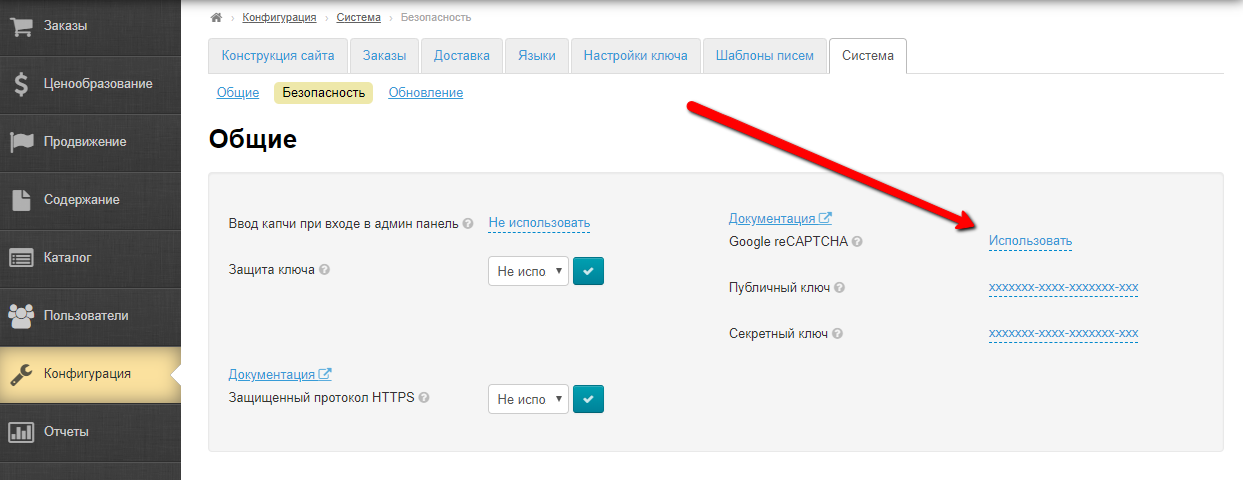The height and width of the screenshot is (480, 1243).
Task: Click Использовать link for Google reCAPTCHA
Action: [1030, 241]
